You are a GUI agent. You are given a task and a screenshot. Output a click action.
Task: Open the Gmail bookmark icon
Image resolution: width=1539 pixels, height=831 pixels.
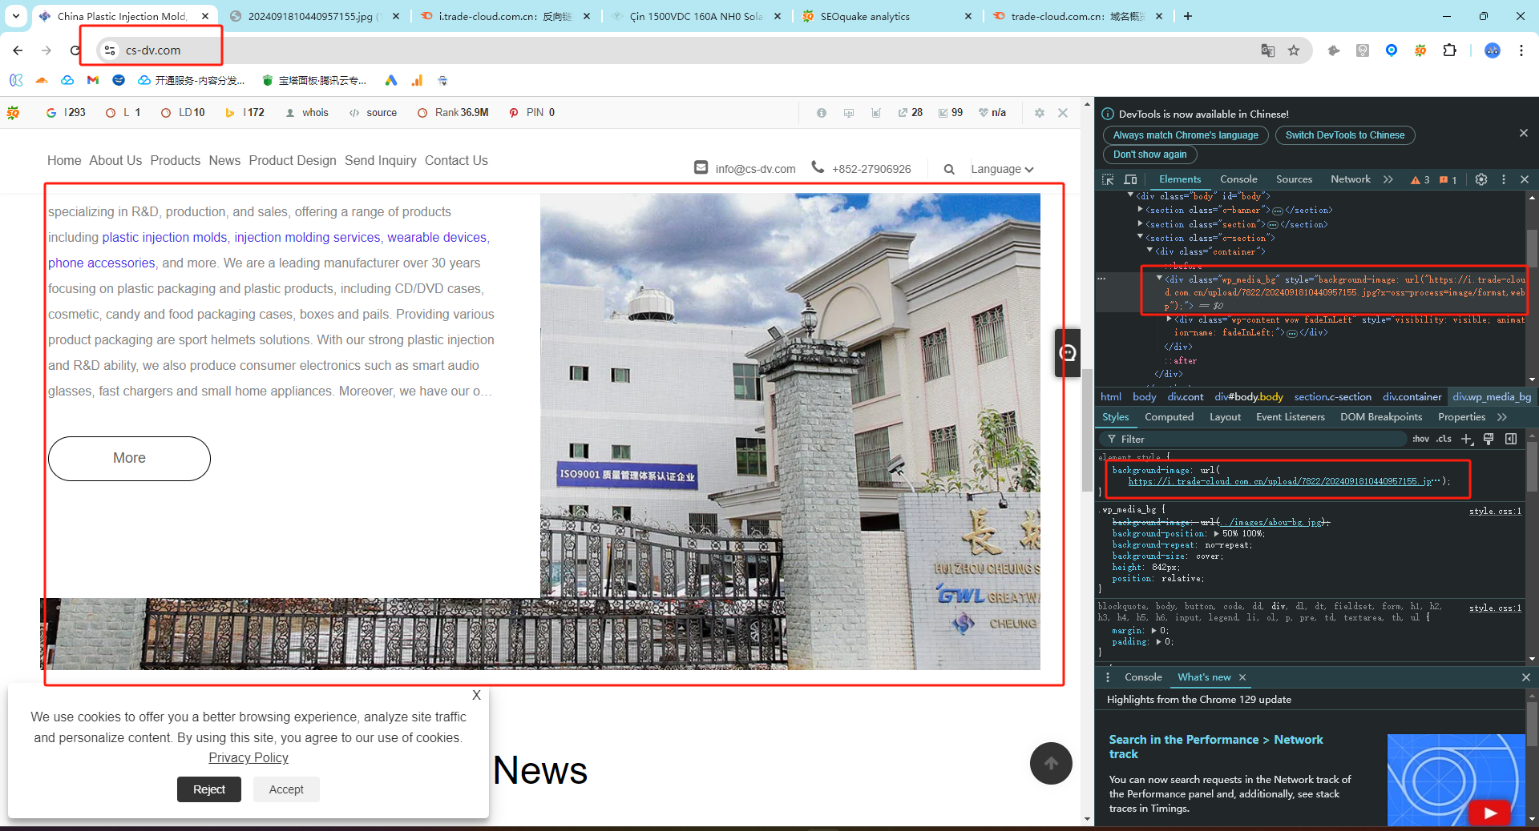pyautogui.click(x=93, y=80)
